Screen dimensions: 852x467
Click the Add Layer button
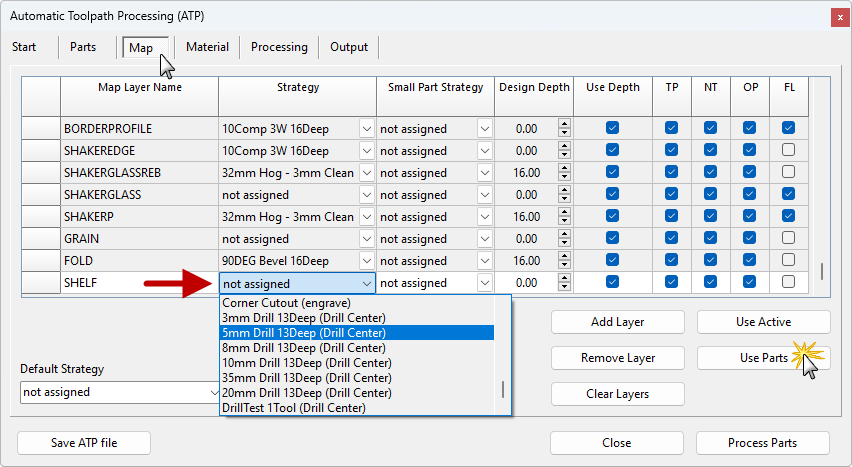(617, 322)
